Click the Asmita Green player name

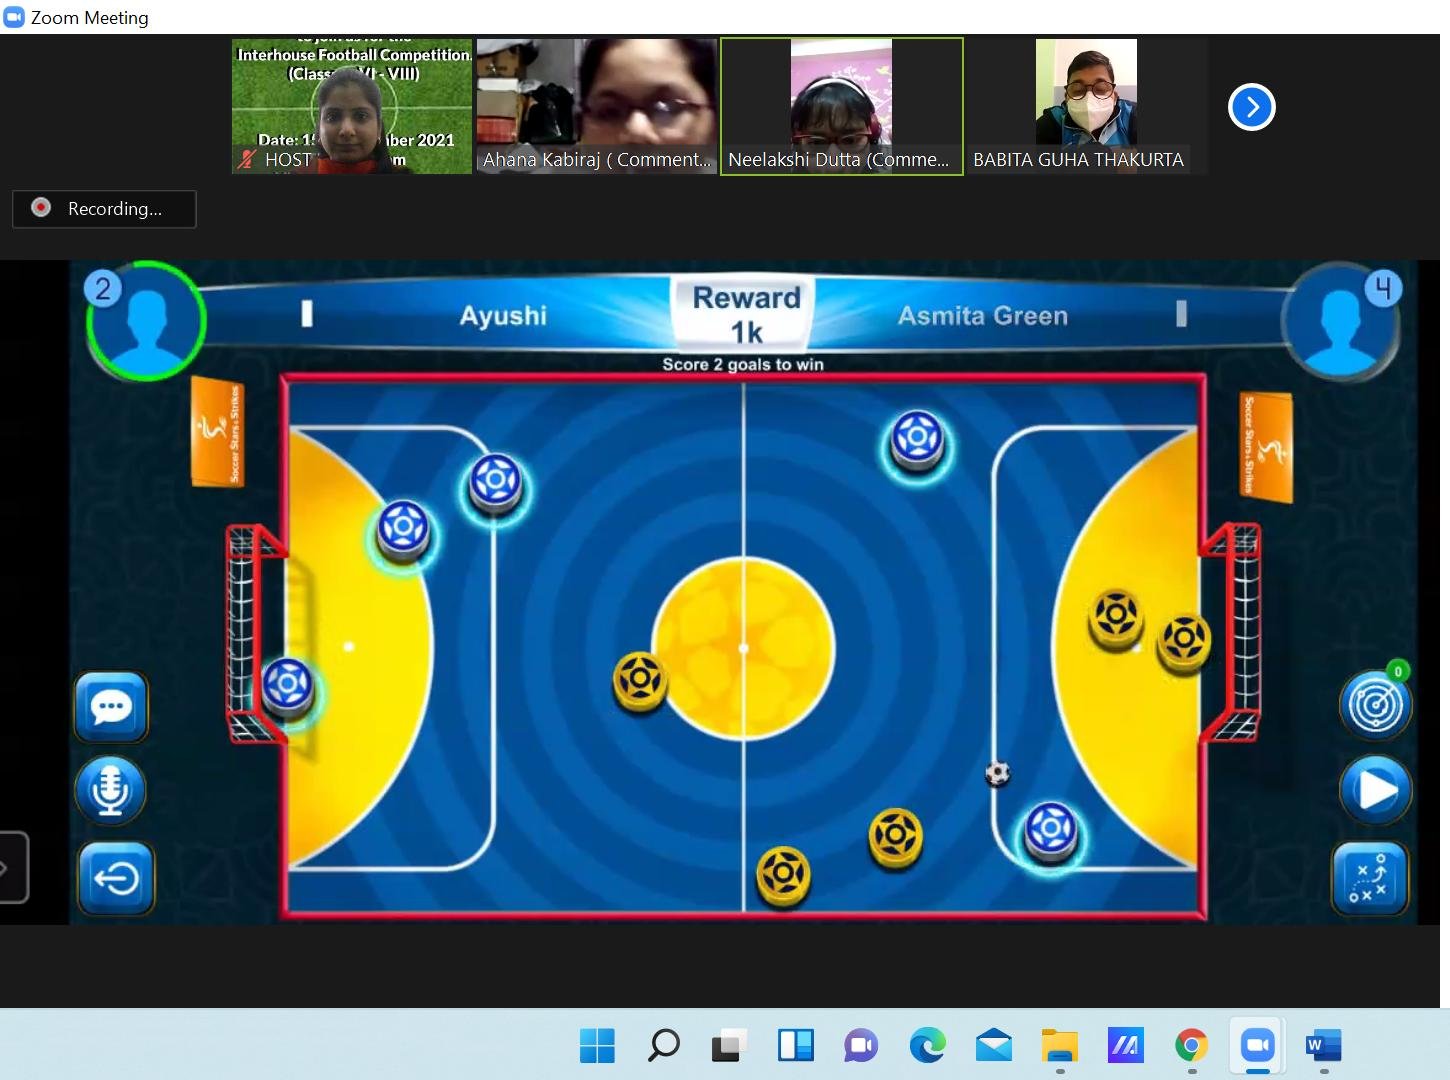pos(983,316)
